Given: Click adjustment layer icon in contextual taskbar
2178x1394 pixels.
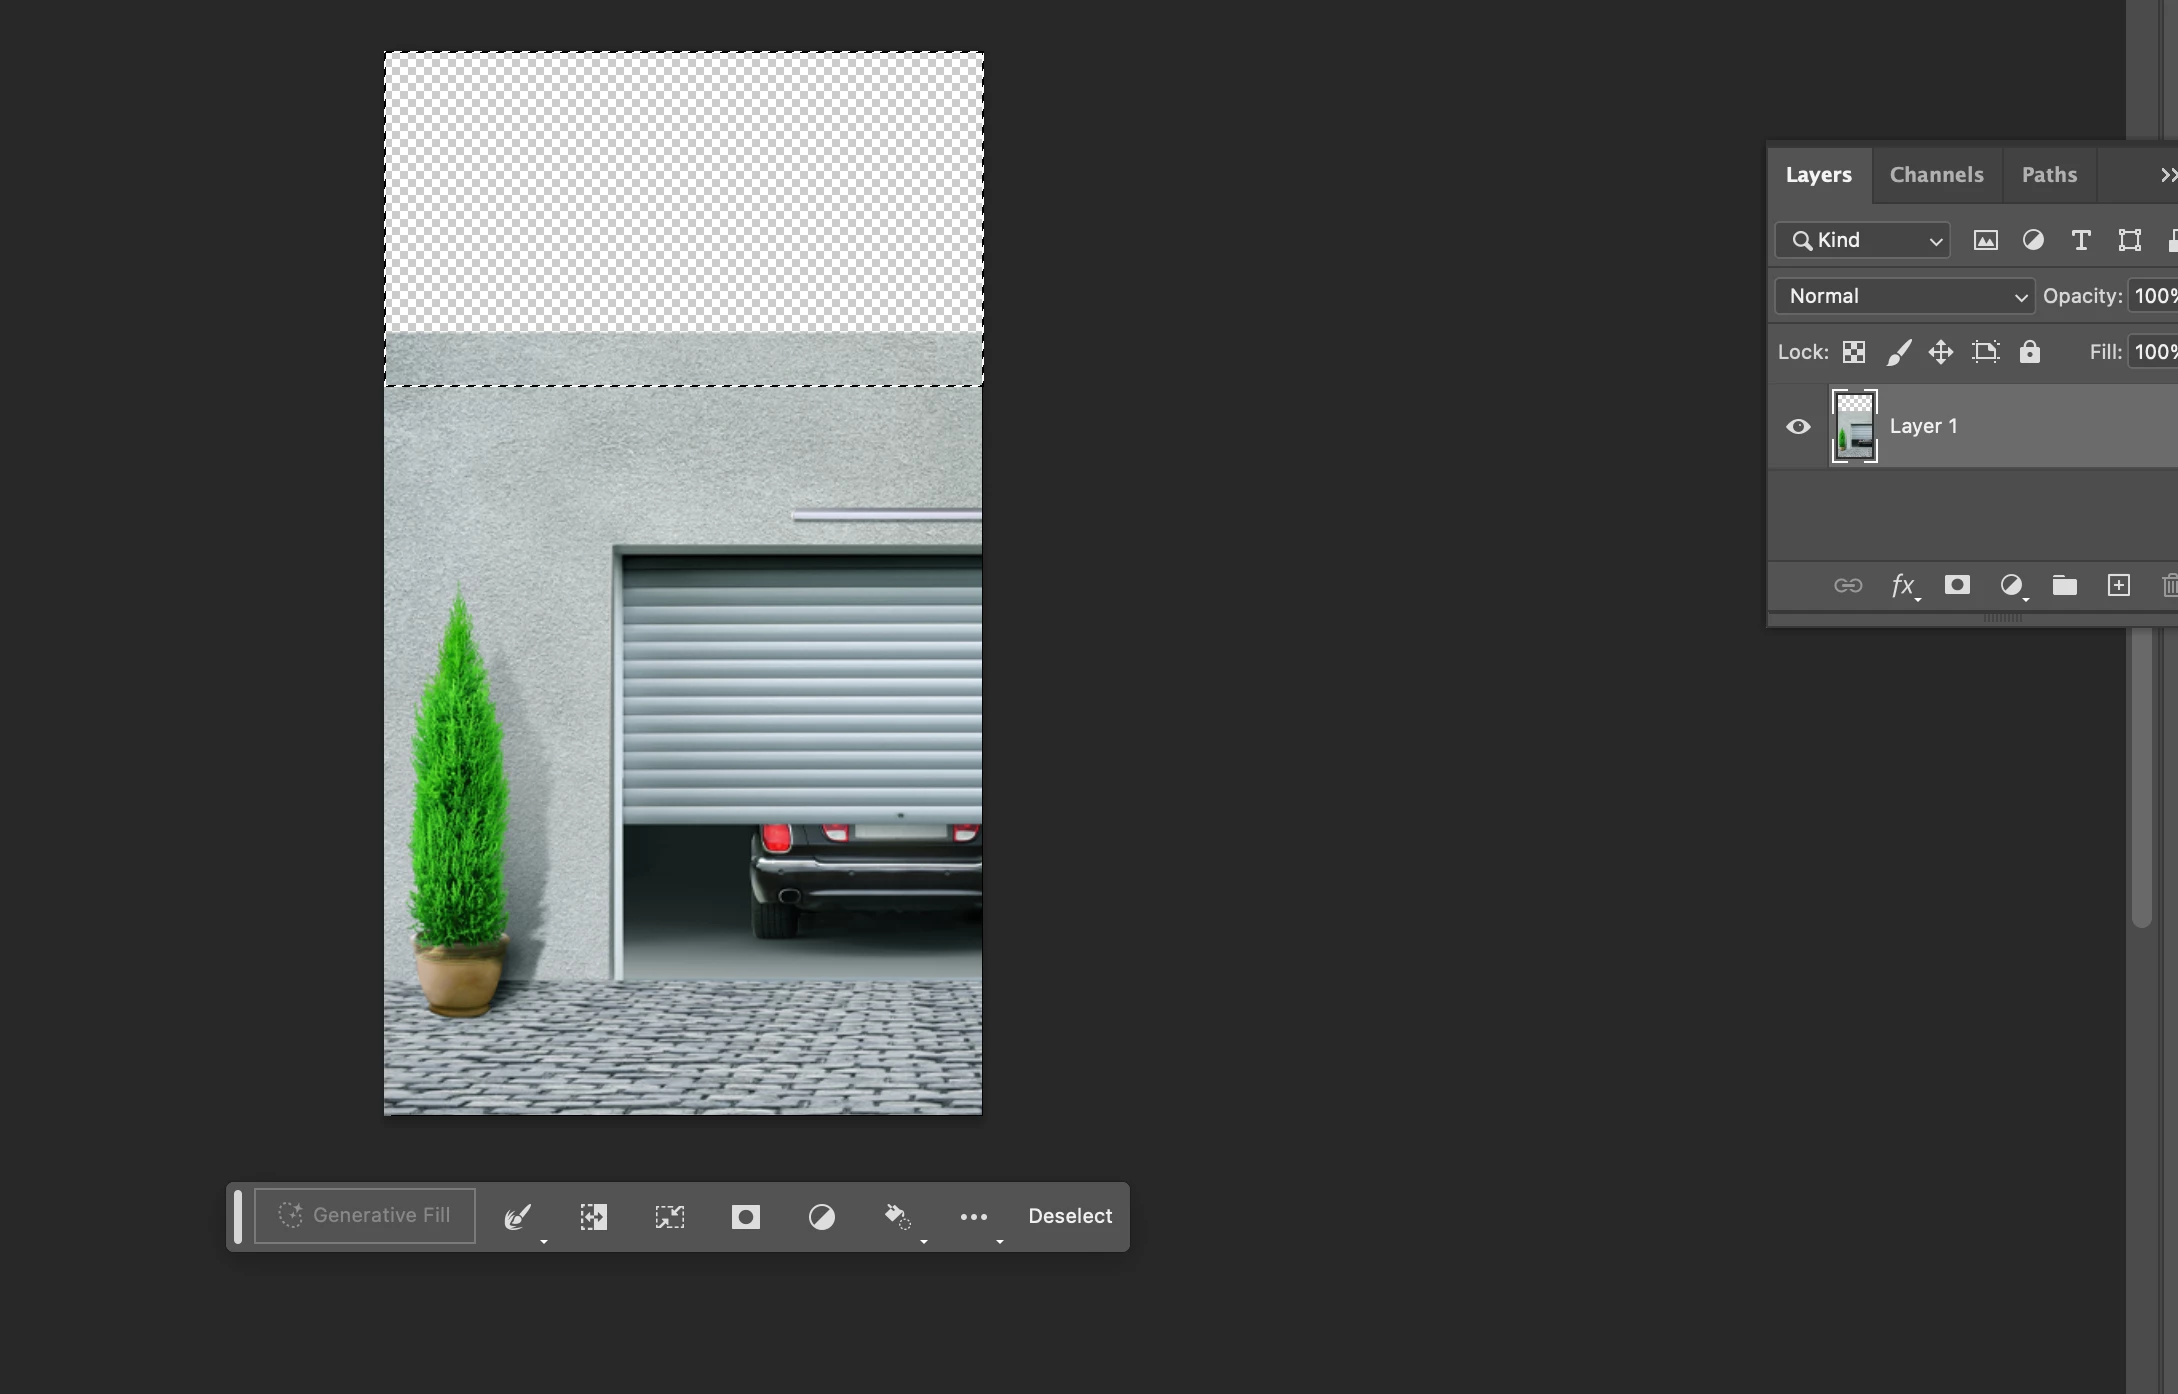Looking at the screenshot, I should tap(821, 1216).
